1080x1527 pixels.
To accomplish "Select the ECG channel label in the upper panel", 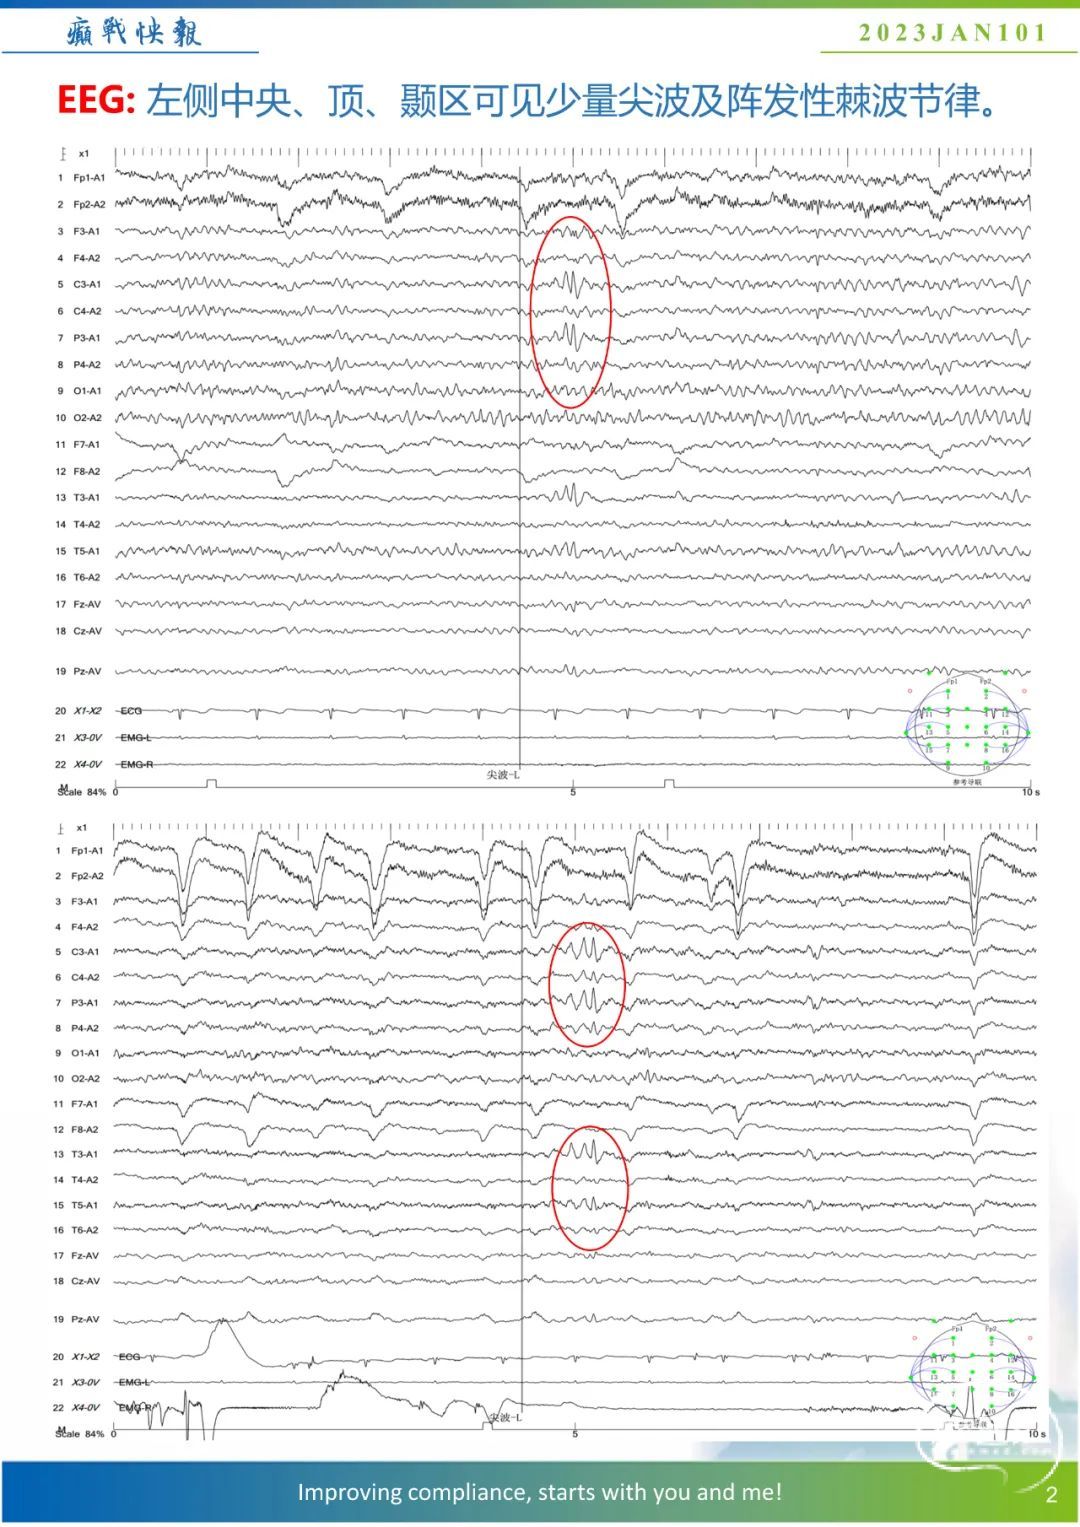I will [131, 711].
